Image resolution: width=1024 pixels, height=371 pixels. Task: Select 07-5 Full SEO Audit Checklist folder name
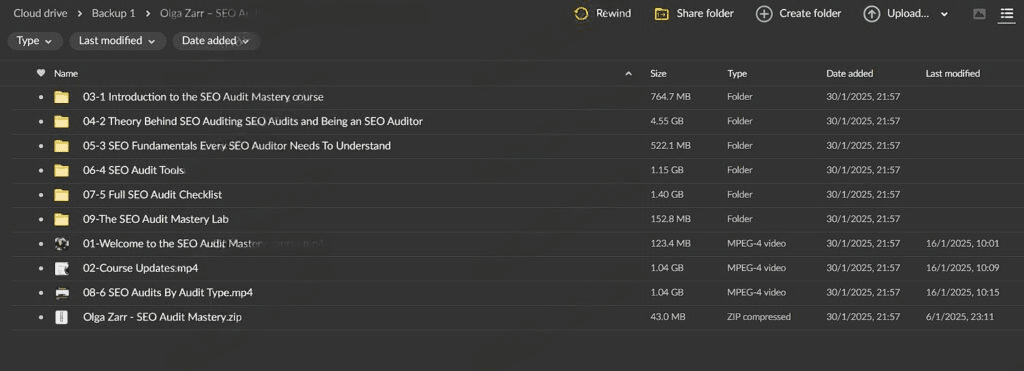(153, 195)
